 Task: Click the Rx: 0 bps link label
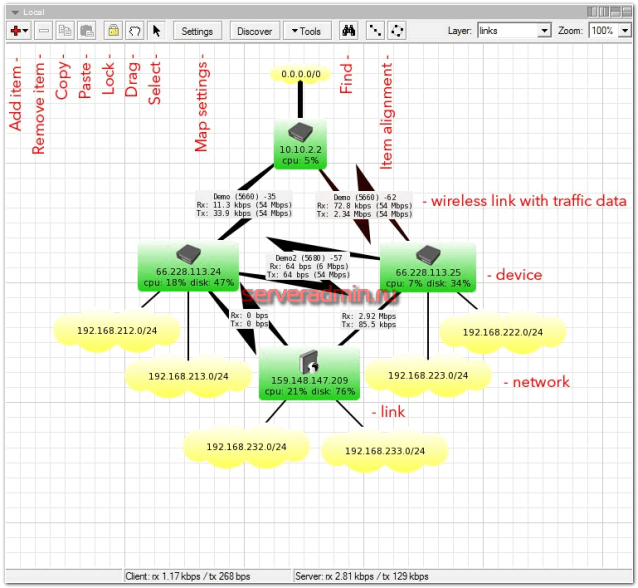click(249, 320)
